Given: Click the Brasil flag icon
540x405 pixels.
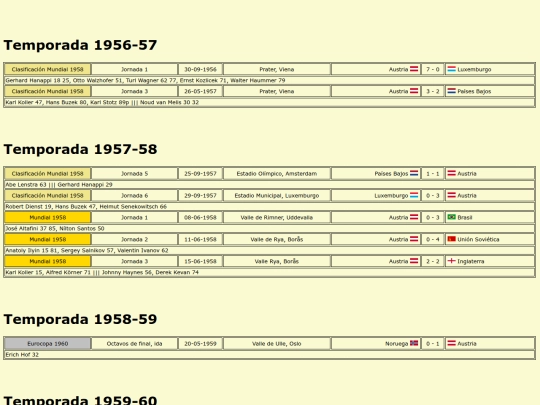Looking at the screenshot, I should (x=451, y=217).
